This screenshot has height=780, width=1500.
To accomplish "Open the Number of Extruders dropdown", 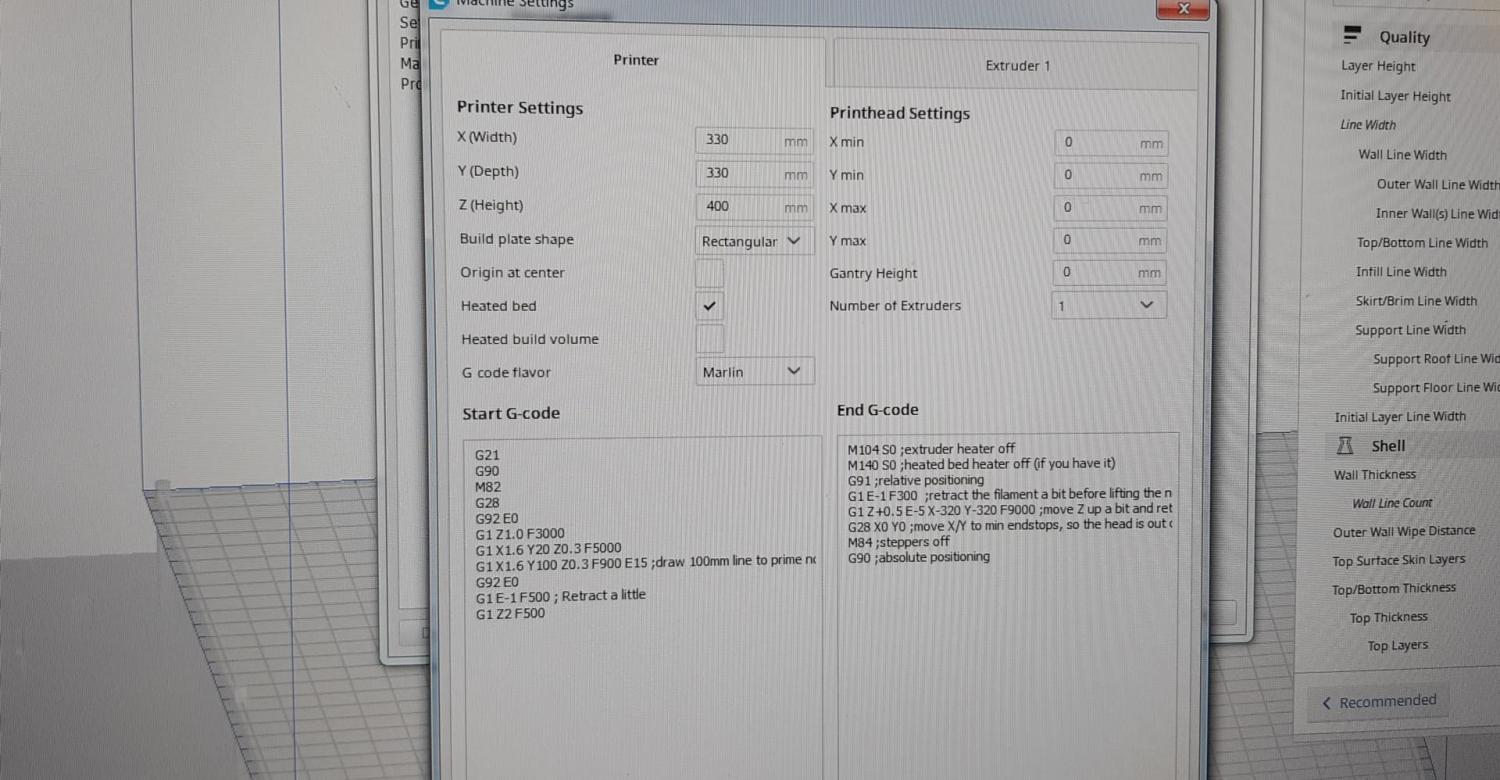I will (1108, 305).
